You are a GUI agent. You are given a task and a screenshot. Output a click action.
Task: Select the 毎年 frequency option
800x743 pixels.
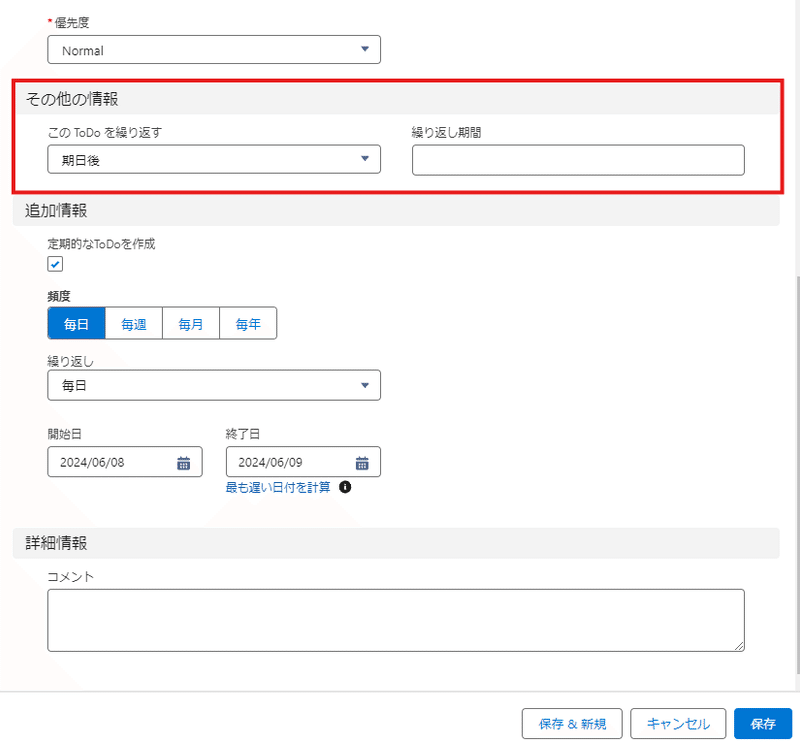248,323
